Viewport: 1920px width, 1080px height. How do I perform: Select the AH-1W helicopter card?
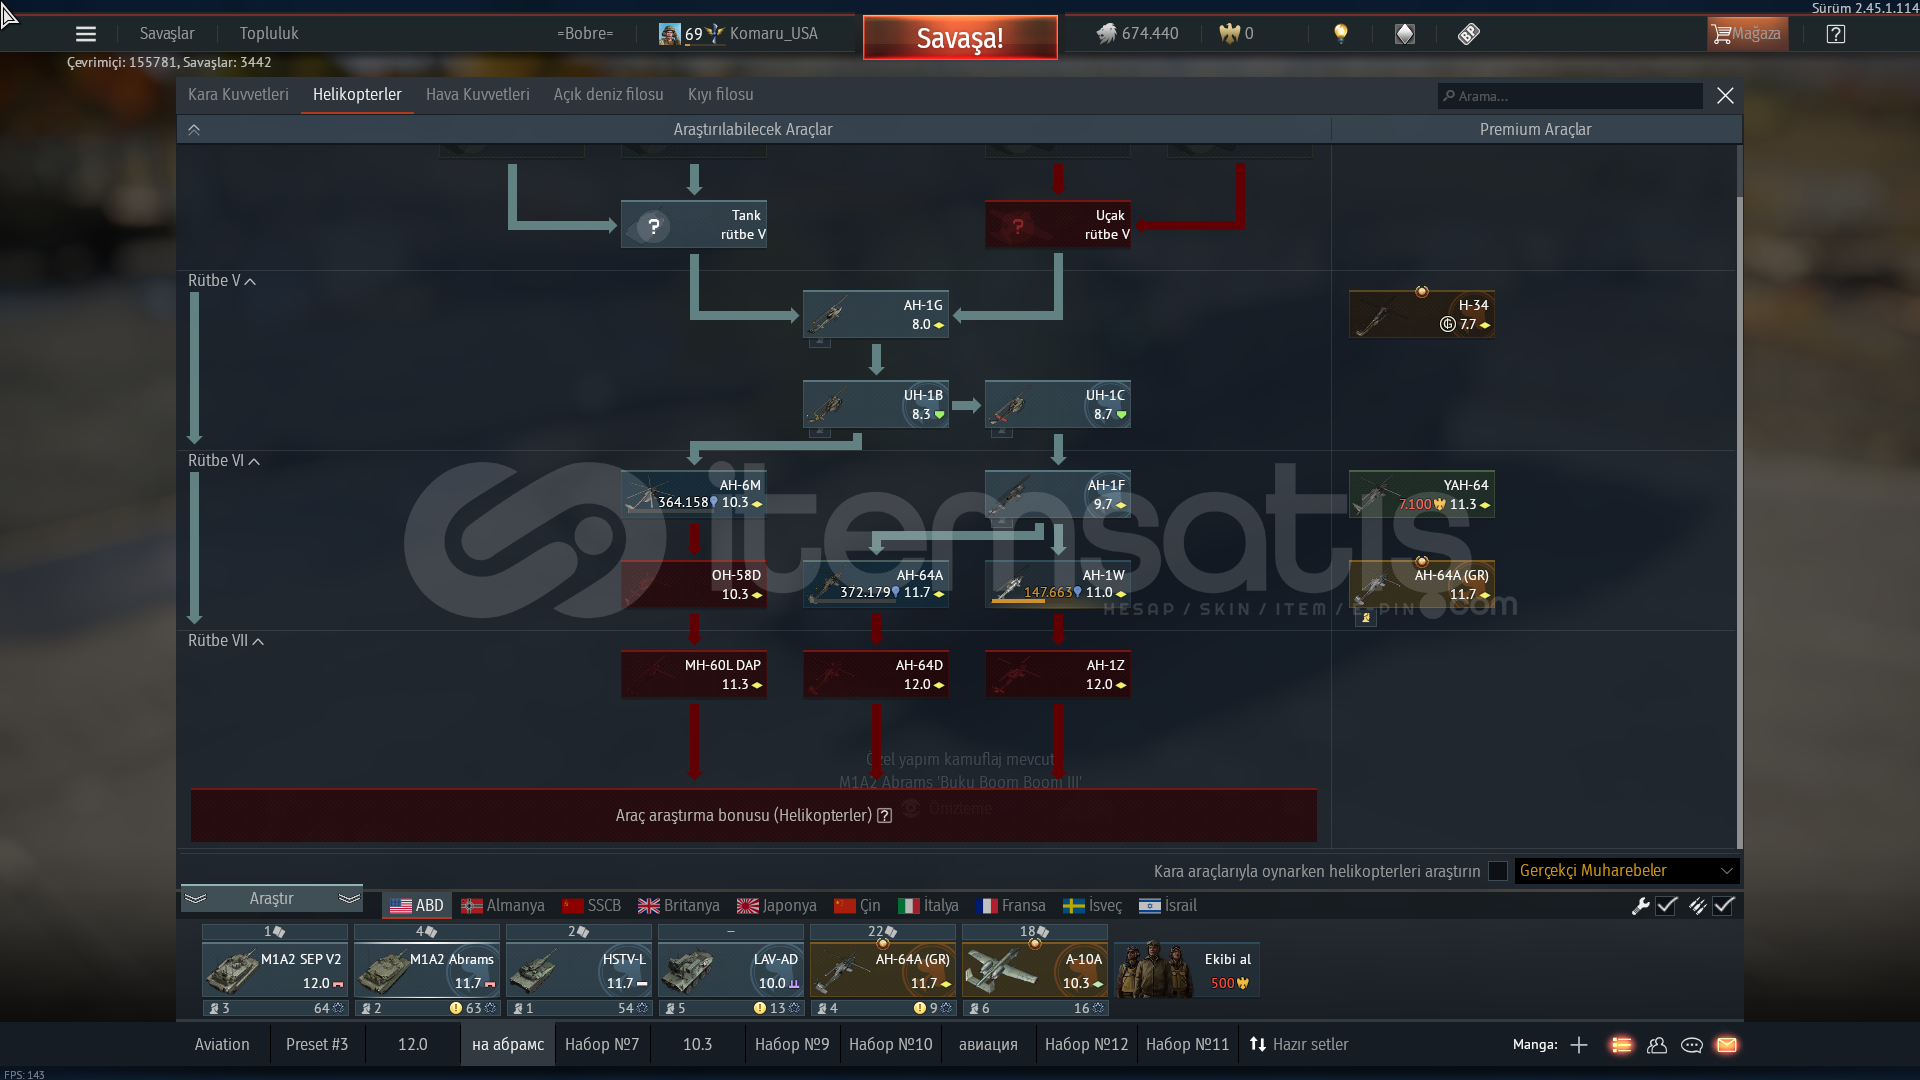[1058, 584]
